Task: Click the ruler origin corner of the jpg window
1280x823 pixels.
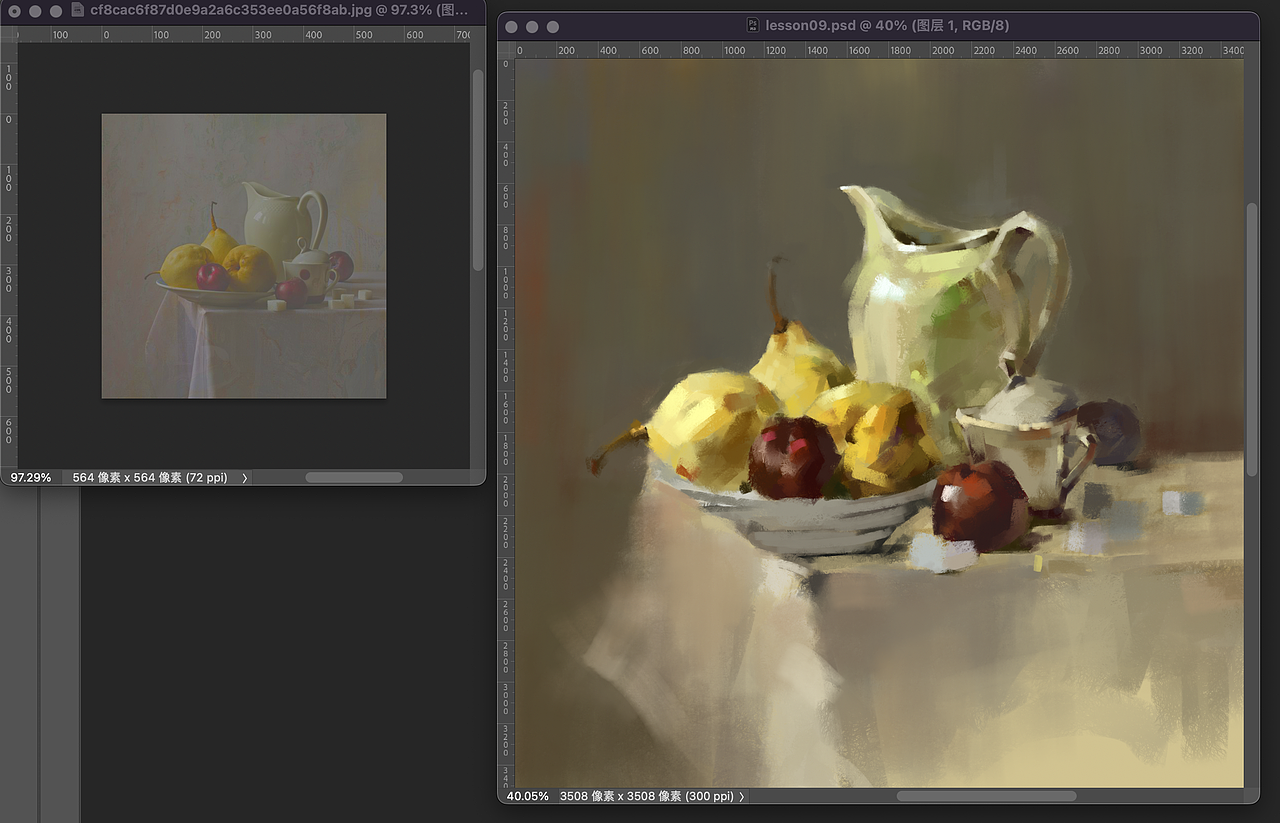Action: coord(9,34)
